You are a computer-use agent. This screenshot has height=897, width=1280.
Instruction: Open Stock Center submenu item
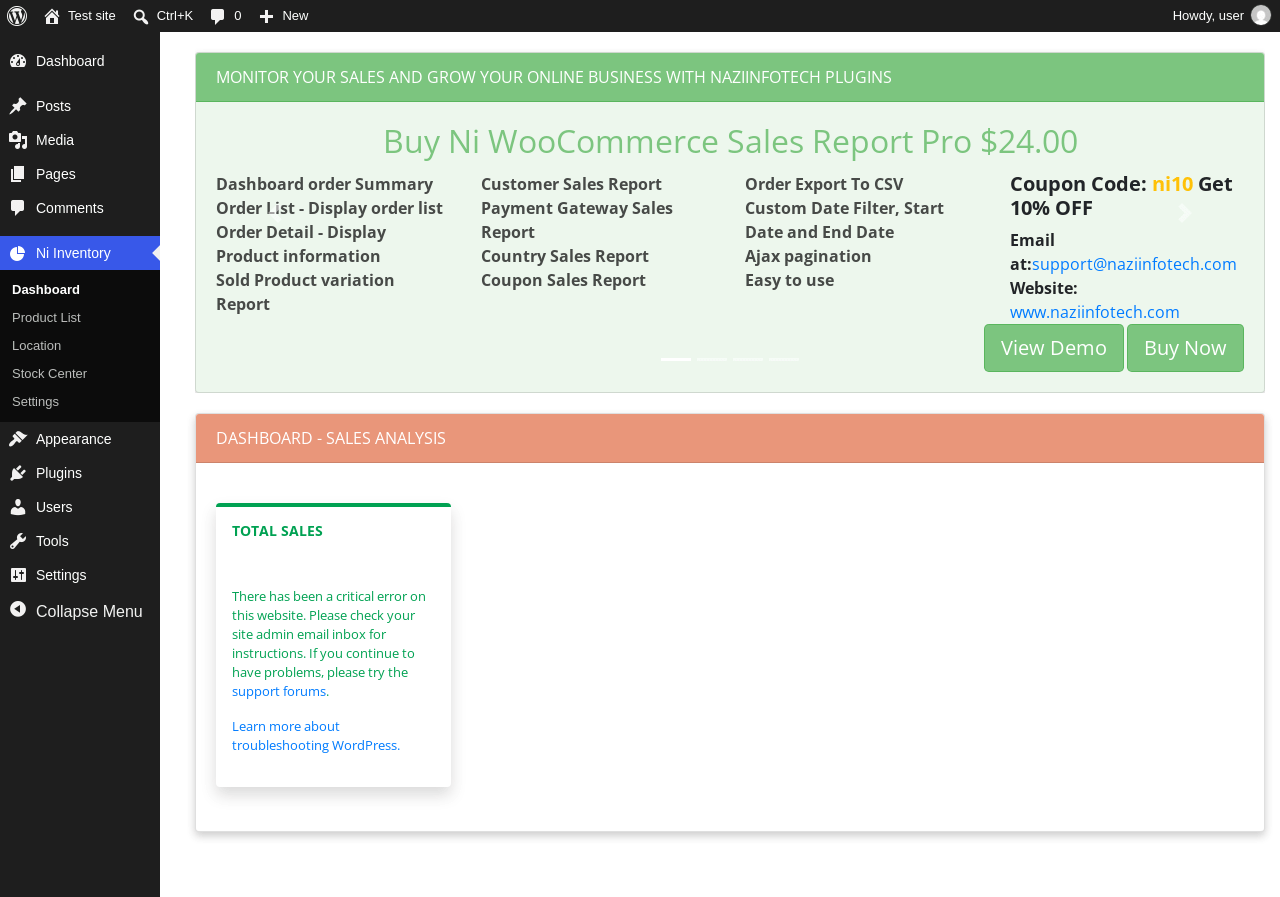coord(49,374)
